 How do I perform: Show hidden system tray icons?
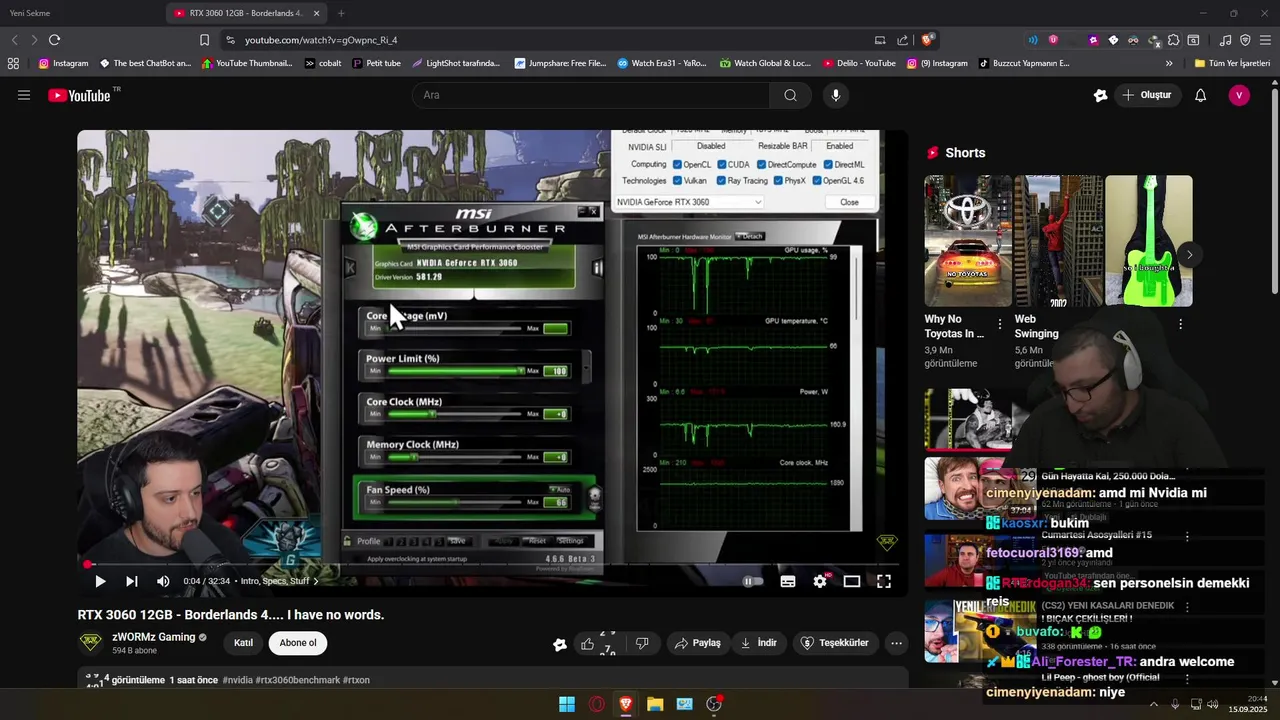click(1153, 704)
